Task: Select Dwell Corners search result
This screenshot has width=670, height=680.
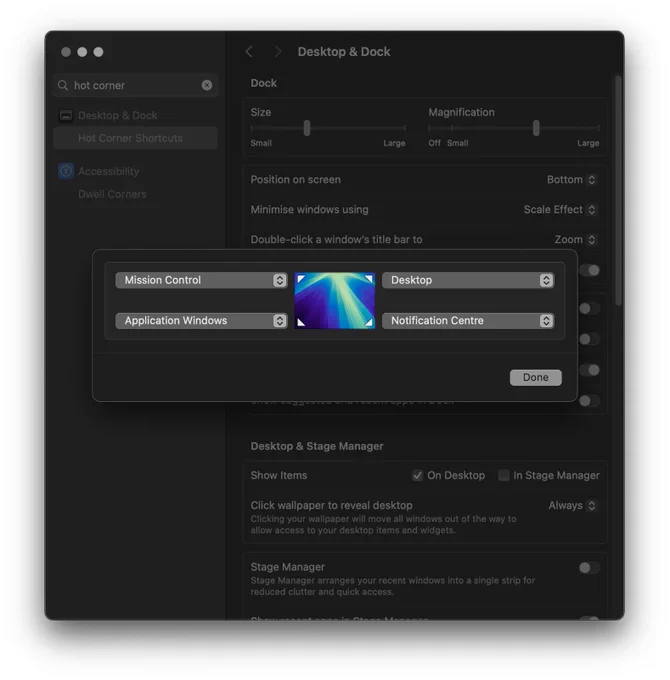Action: [112, 194]
